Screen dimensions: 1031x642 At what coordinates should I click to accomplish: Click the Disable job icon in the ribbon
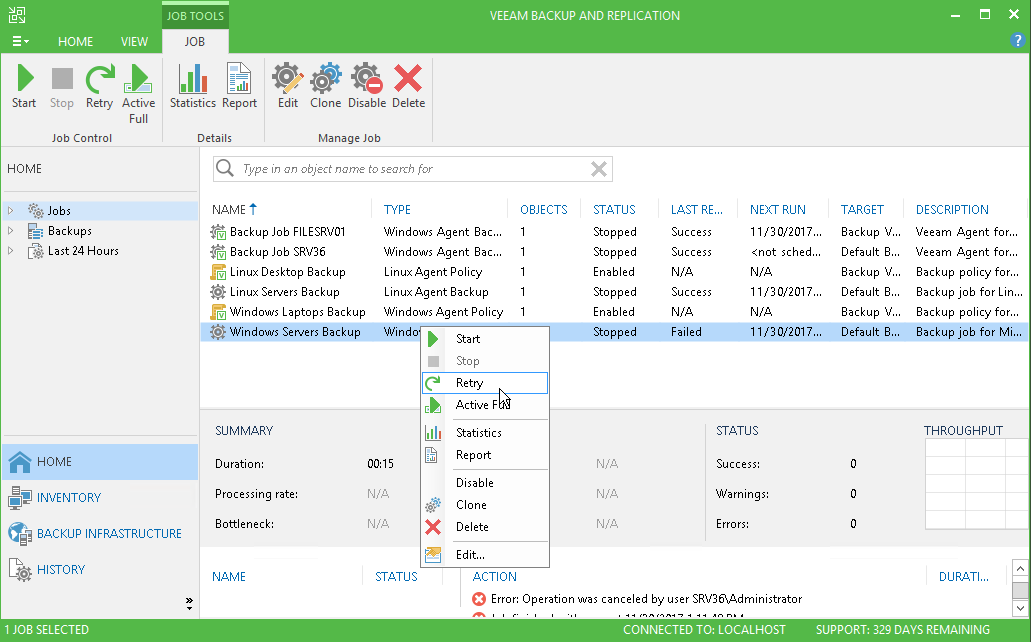[x=367, y=78]
